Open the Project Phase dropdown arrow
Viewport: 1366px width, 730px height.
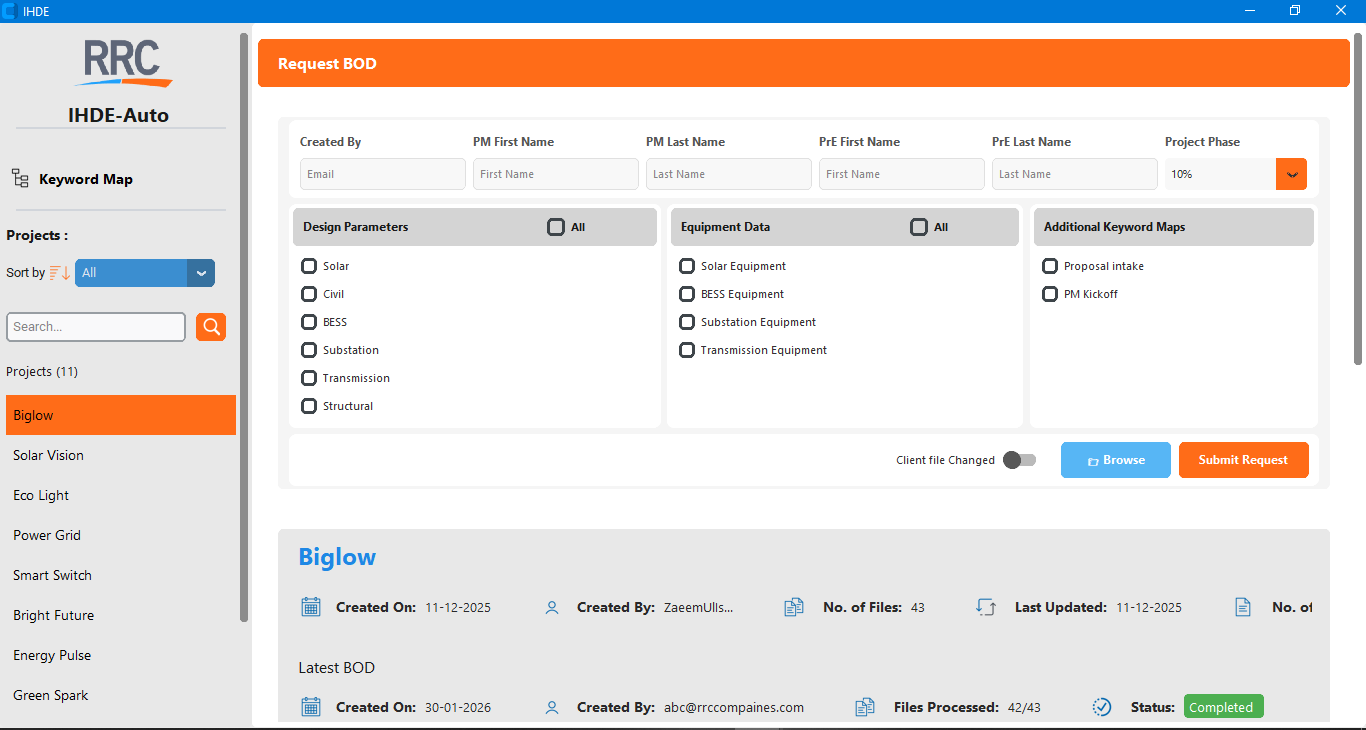click(x=1291, y=174)
